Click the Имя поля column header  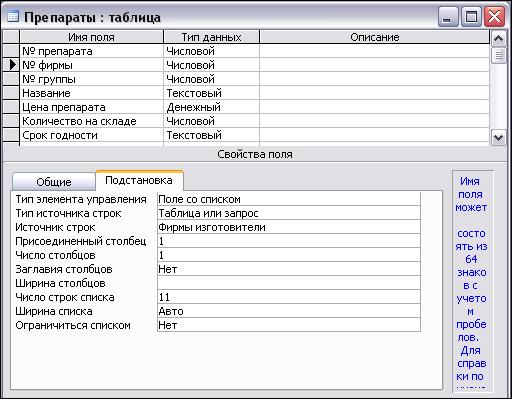[x=92, y=37]
